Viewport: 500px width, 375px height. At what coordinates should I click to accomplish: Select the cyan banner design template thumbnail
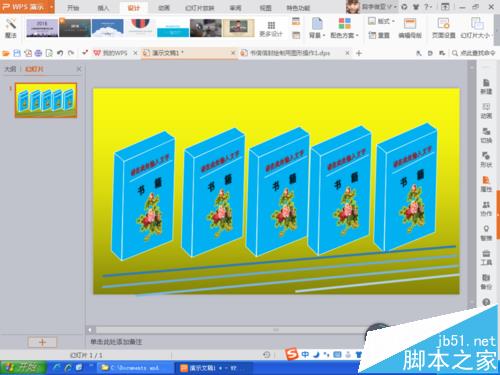pos(173,28)
